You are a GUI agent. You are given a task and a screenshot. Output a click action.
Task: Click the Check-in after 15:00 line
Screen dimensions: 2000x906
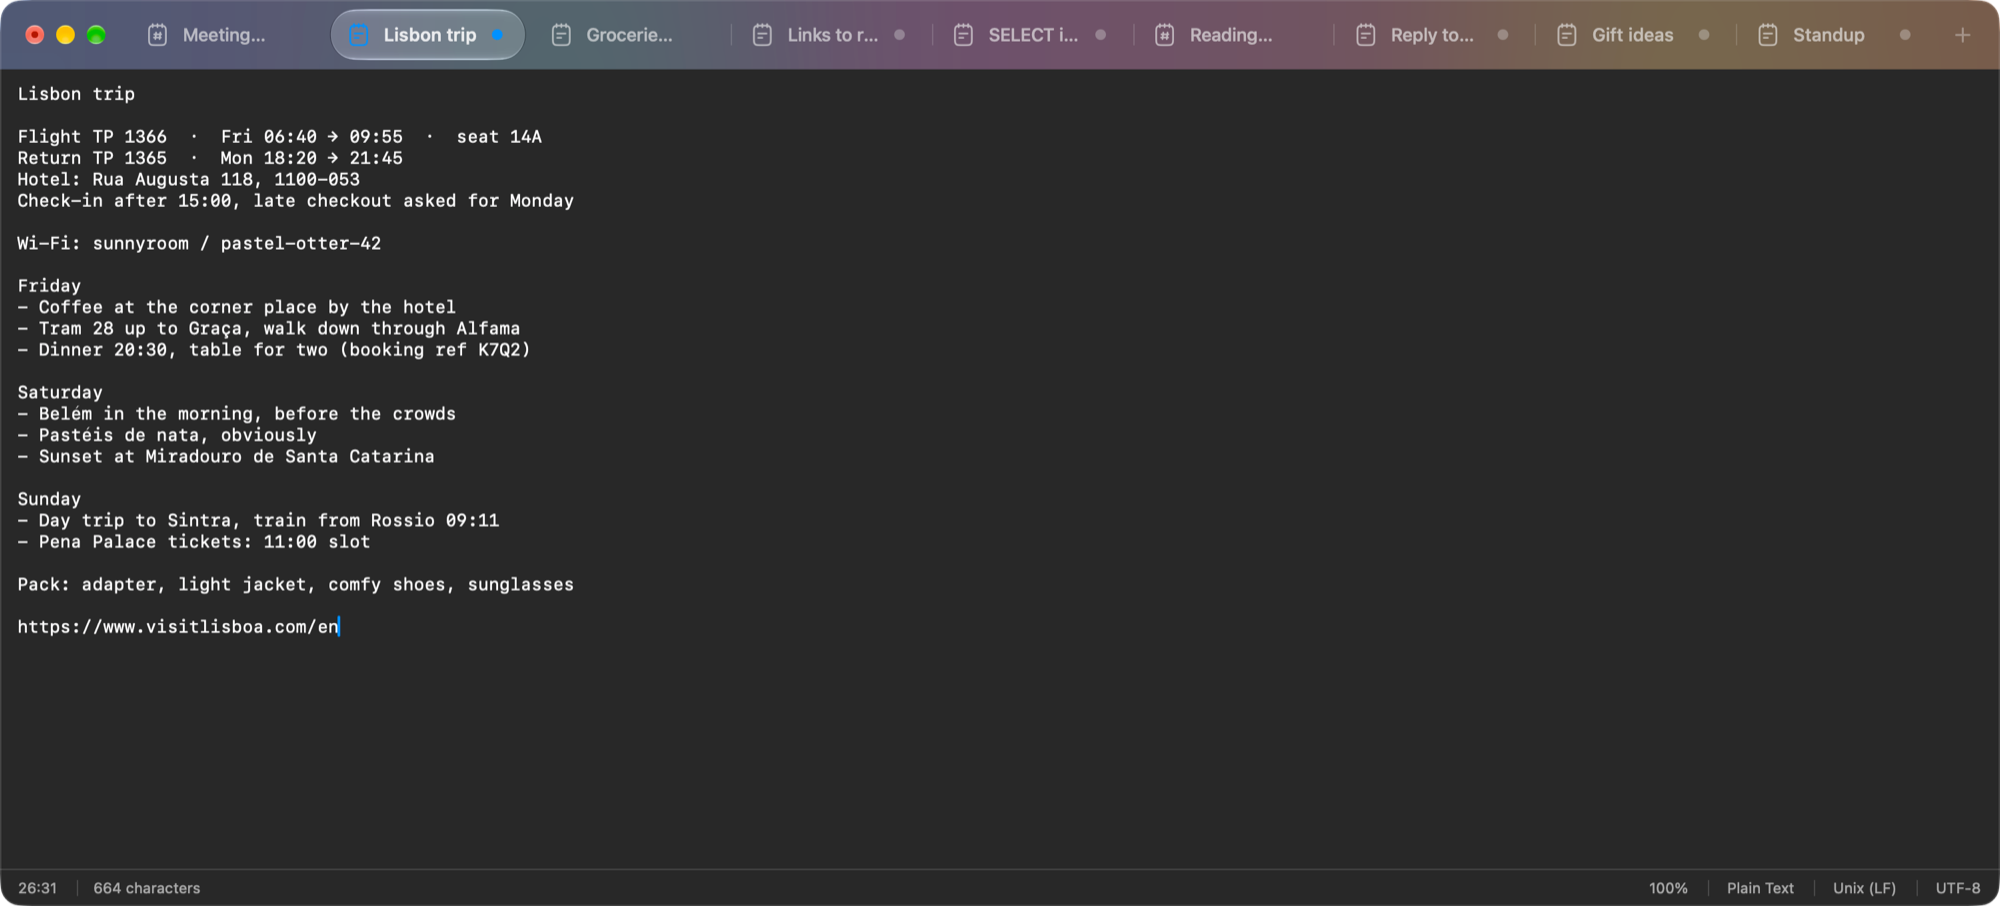pyautogui.click(x=295, y=201)
